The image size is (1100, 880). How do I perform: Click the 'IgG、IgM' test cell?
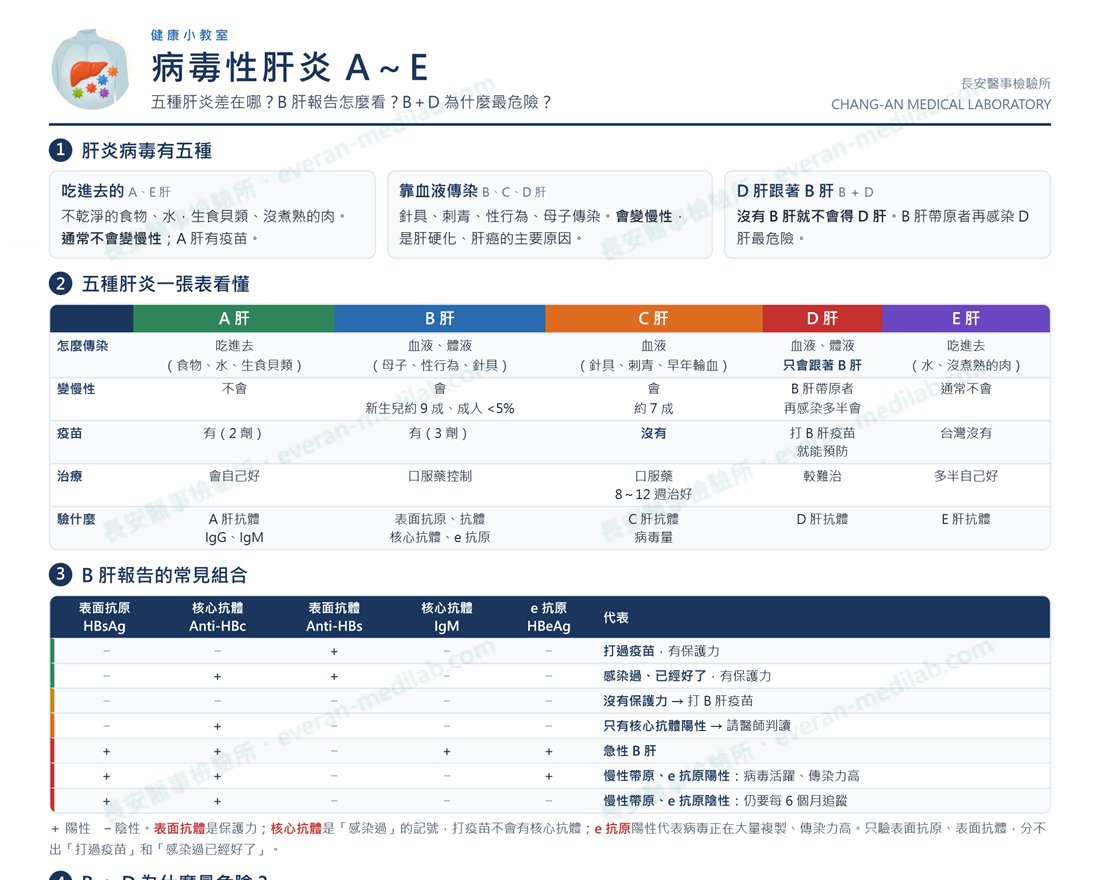pos(234,538)
